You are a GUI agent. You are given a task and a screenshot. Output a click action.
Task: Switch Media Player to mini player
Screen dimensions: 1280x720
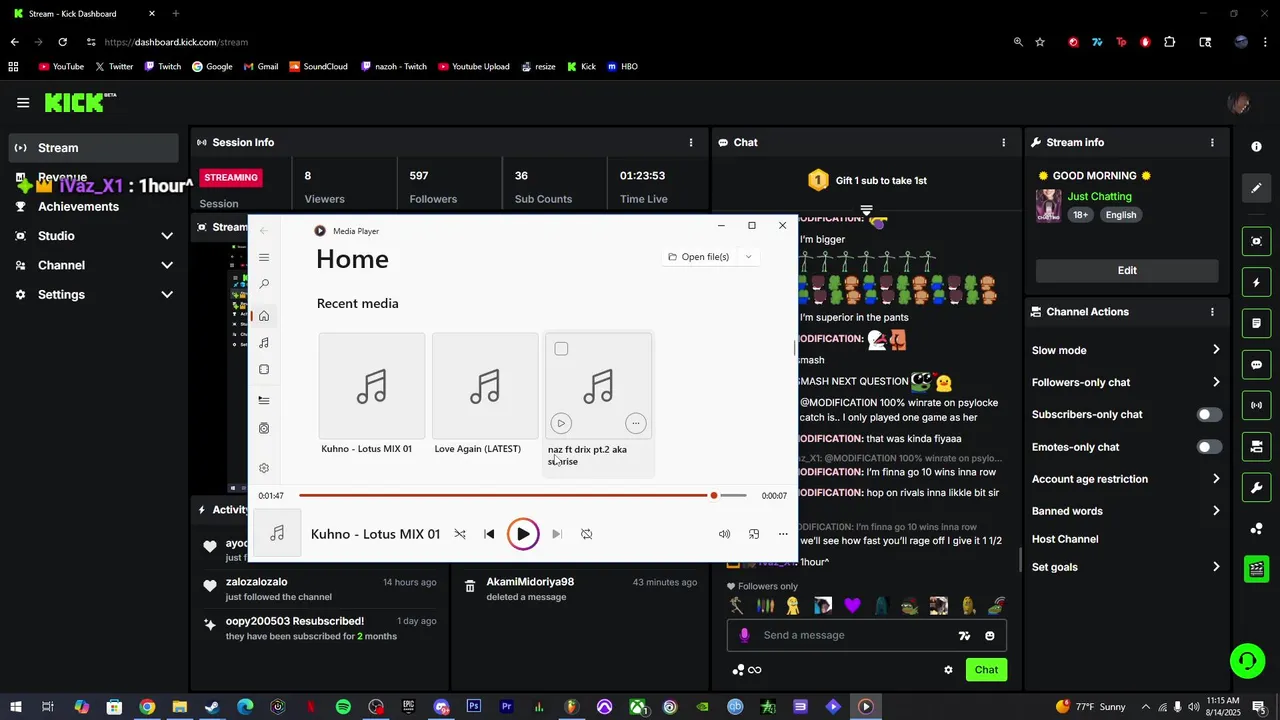[754, 534]
